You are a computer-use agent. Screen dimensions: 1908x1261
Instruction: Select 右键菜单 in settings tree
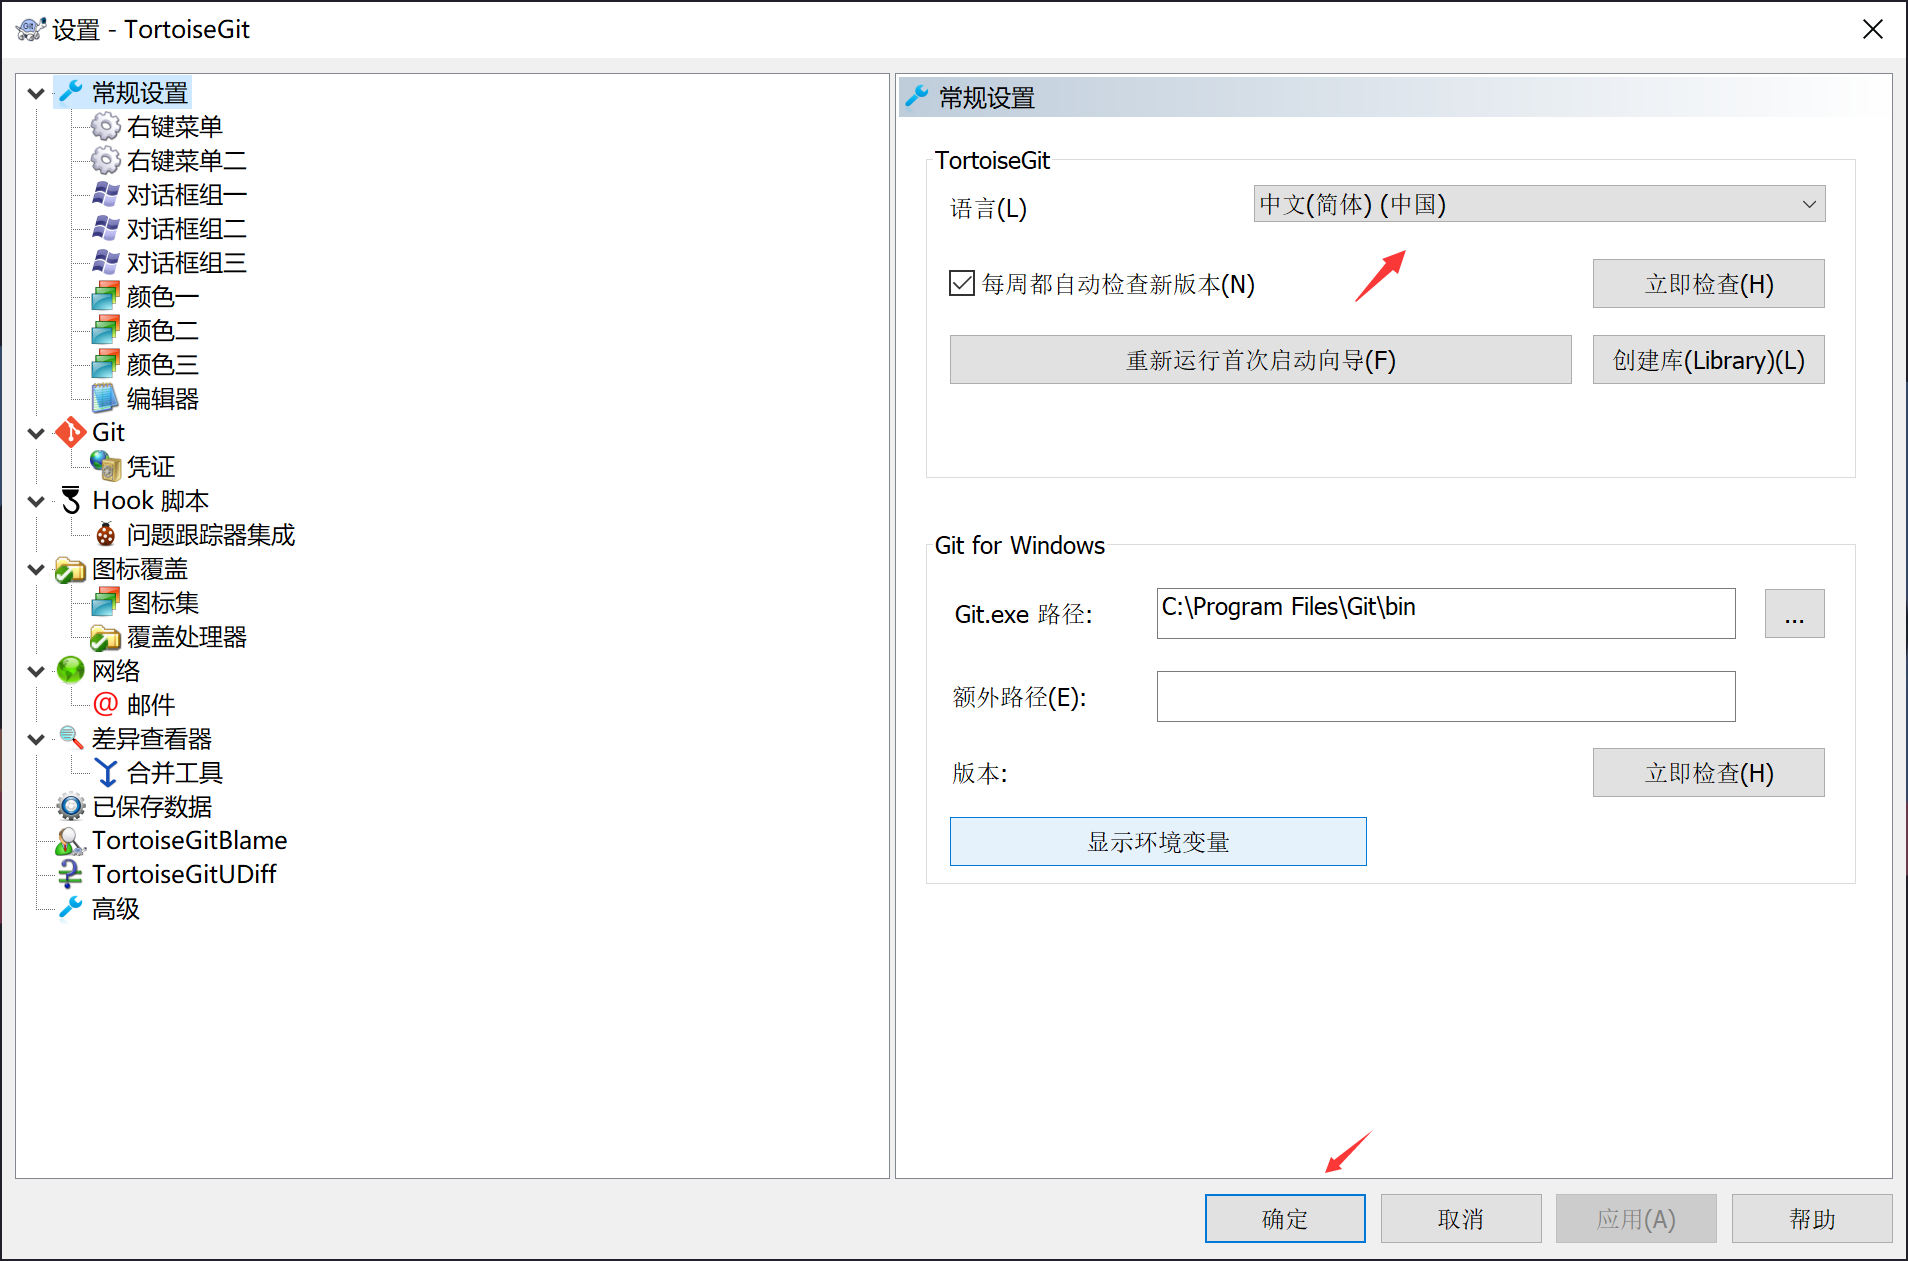(x=175, y=127)
